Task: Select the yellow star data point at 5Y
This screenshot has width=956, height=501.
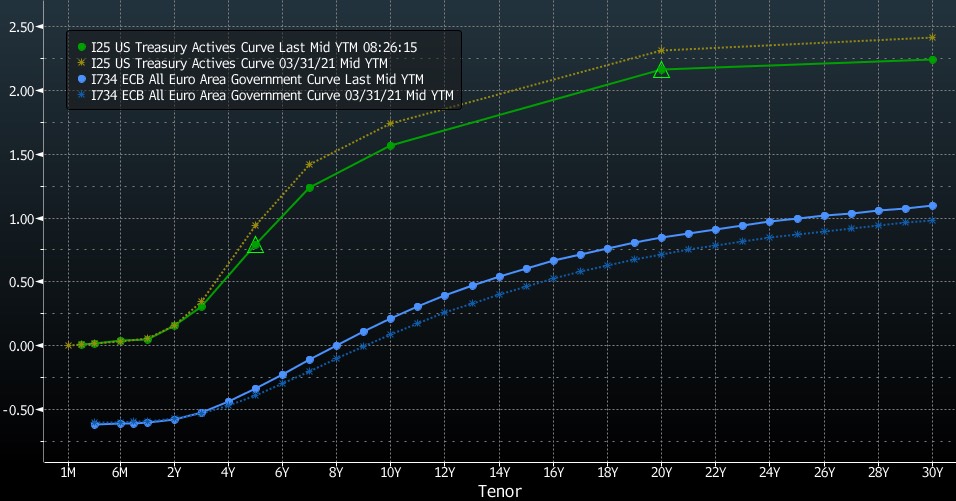Action: [x=255, y=226]
